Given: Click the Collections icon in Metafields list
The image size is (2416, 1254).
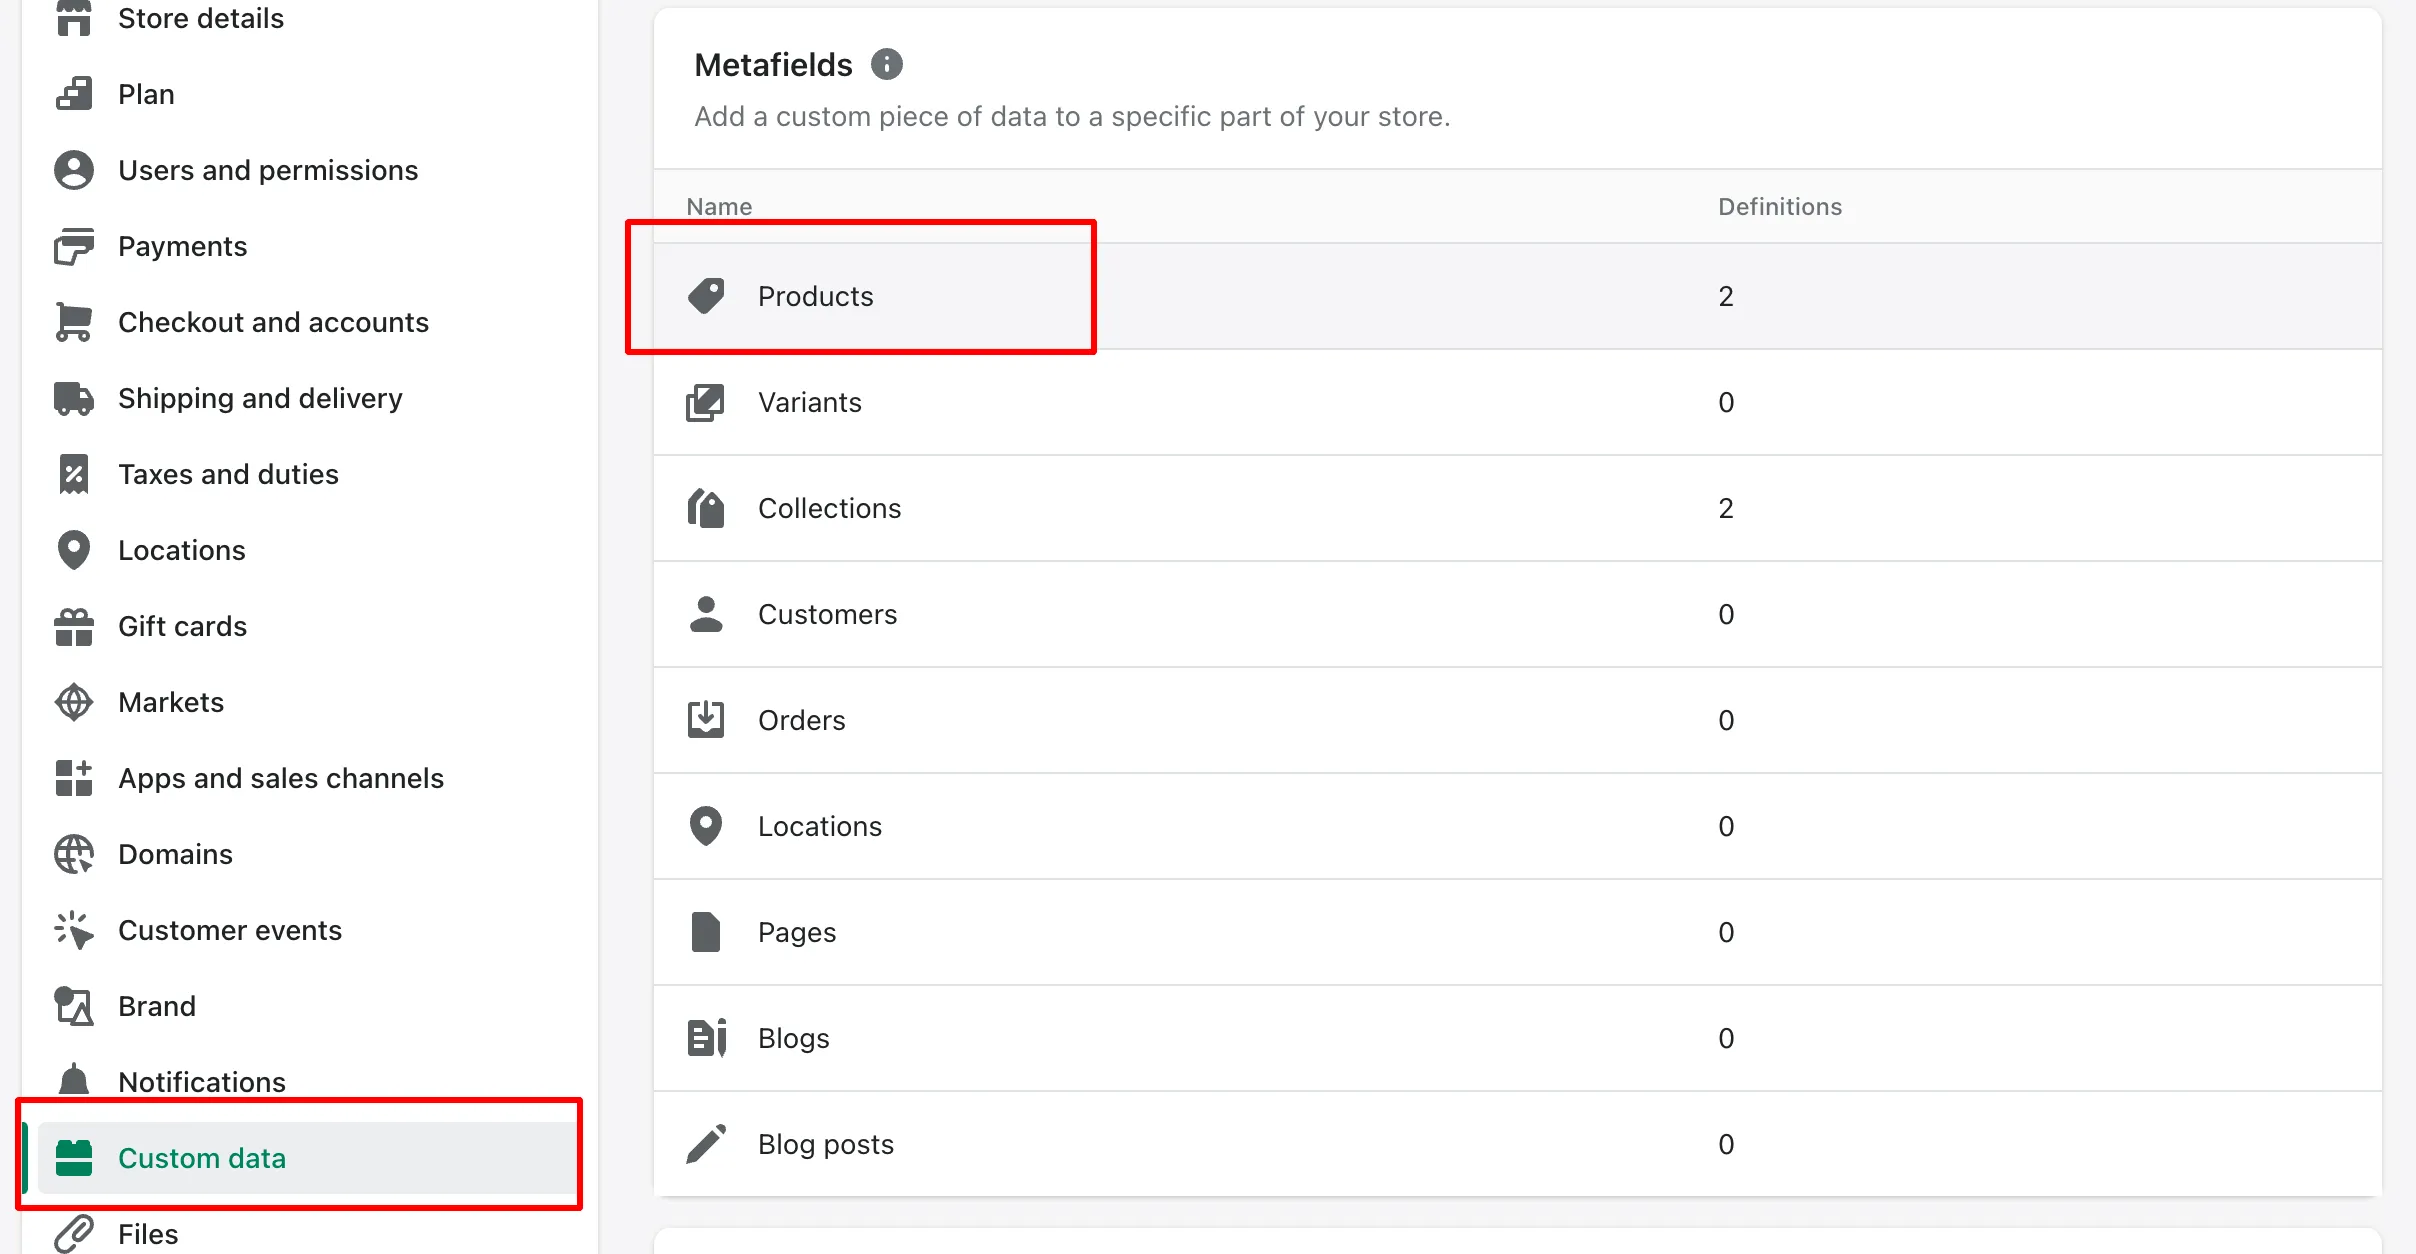Looking at the screenshot, I should click(706, 508).
